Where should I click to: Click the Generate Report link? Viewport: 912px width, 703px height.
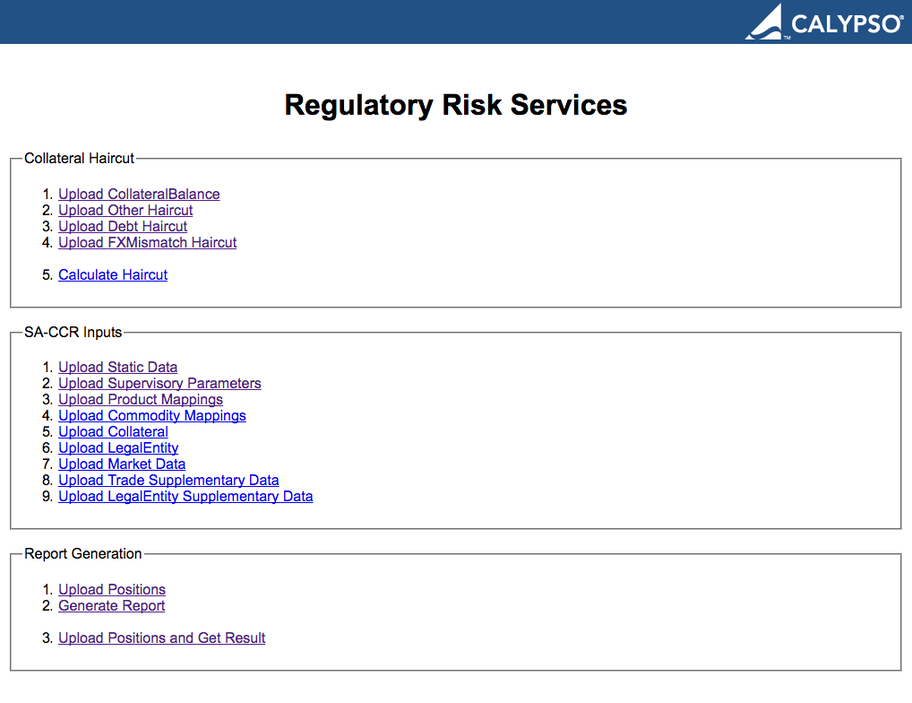111,605
